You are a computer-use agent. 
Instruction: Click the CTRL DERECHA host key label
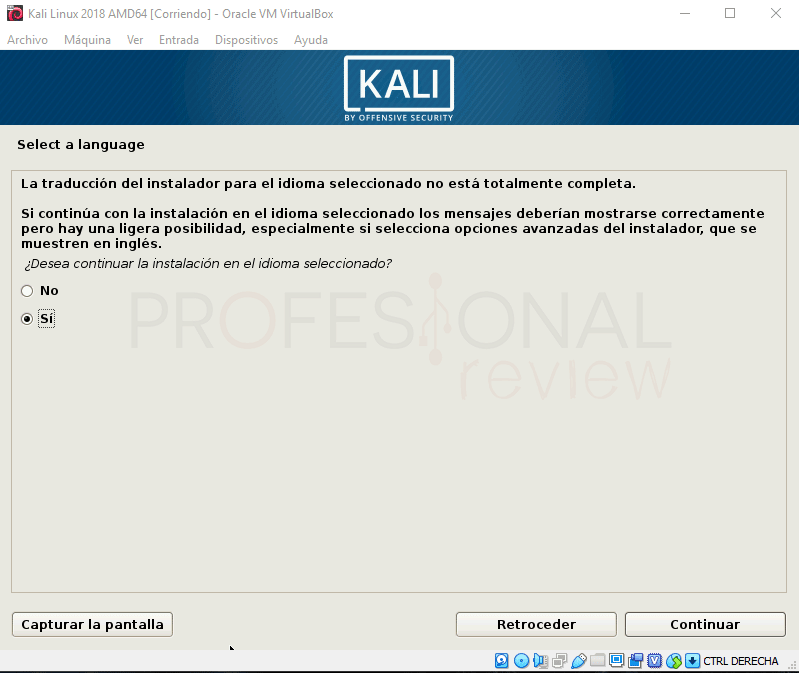click(x=740, y=661)
